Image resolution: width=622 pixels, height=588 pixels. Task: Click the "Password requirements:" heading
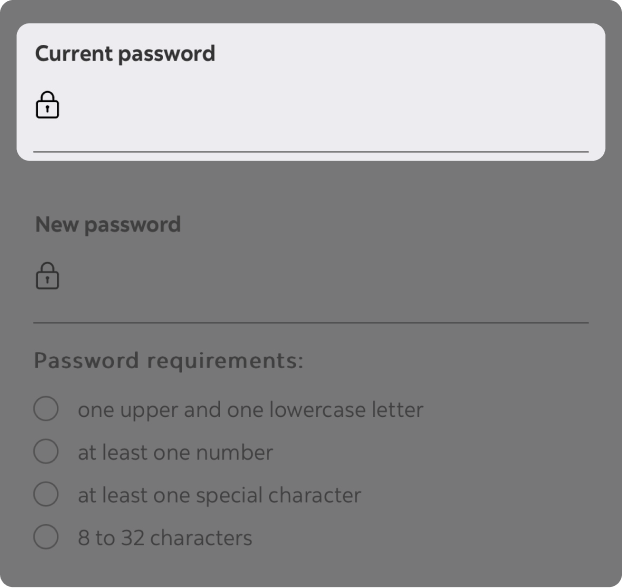(x=168, y=360)
